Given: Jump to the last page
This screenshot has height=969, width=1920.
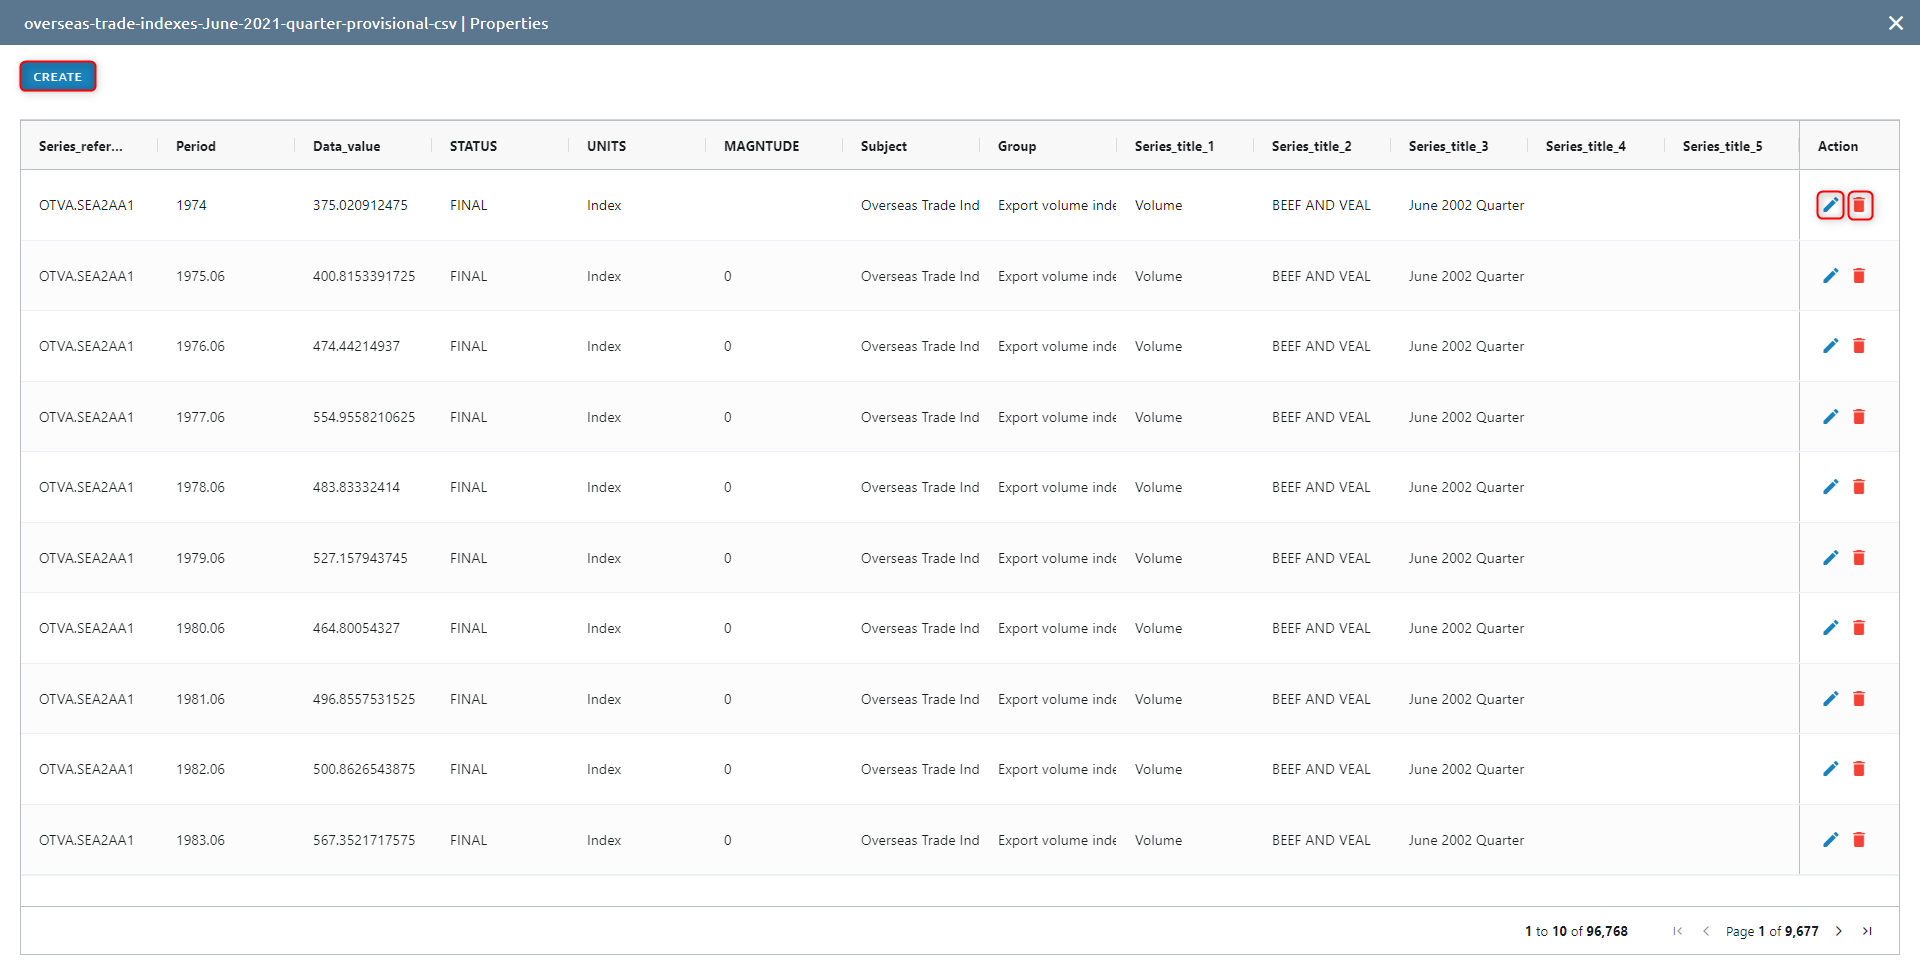Looking at the screenshot, I should (1867, 931).
